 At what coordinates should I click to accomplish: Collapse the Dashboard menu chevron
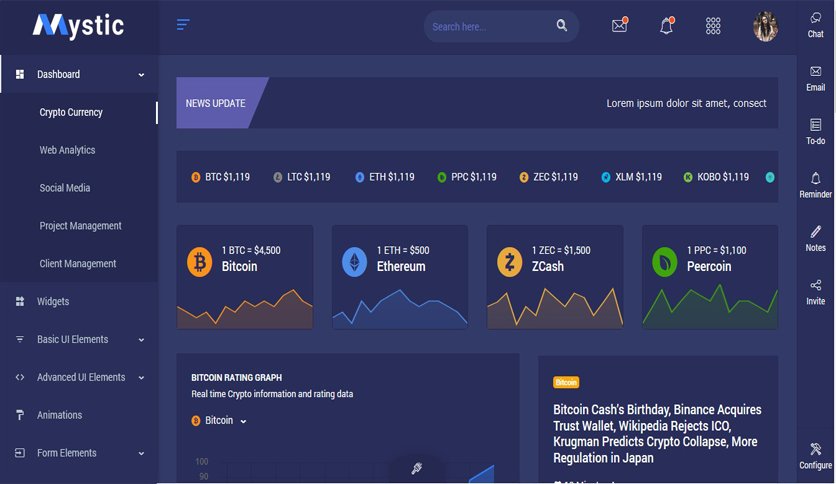tap(141, 75)
